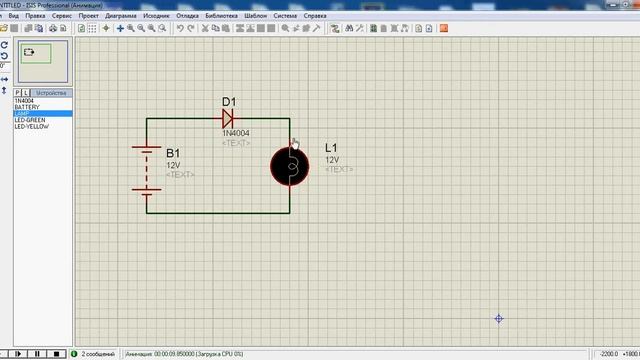Screen dimensions: 640x360
Task: Click the P pick devices button
Action: (18, 93)
